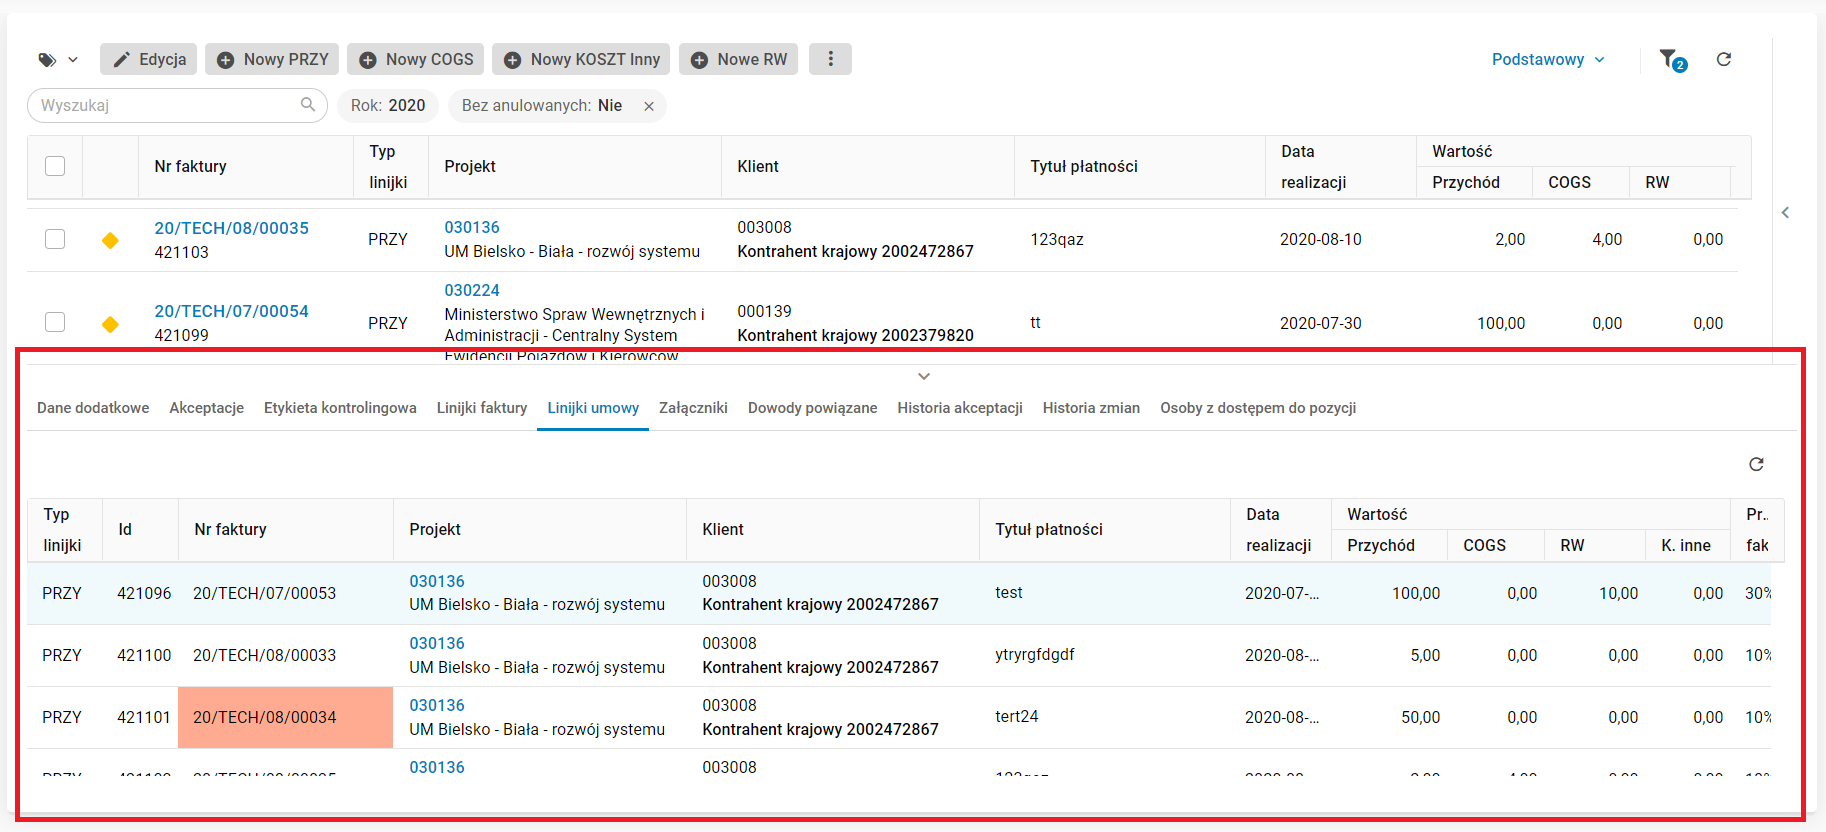Open project 030136 in the 421100 row
Screen dimensions: 1826x832
pyautogui.click(x=437, y=643)
